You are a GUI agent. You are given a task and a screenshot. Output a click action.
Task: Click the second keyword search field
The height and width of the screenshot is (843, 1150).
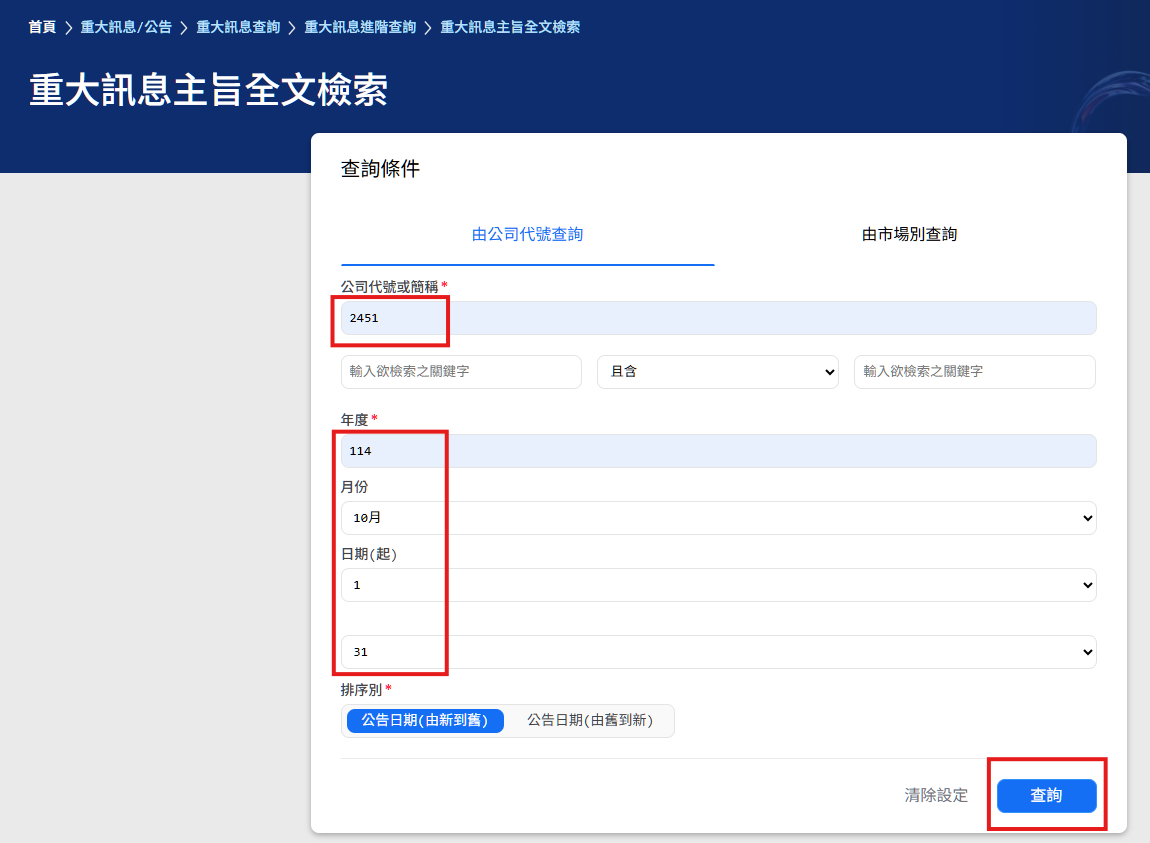(974, 371)
